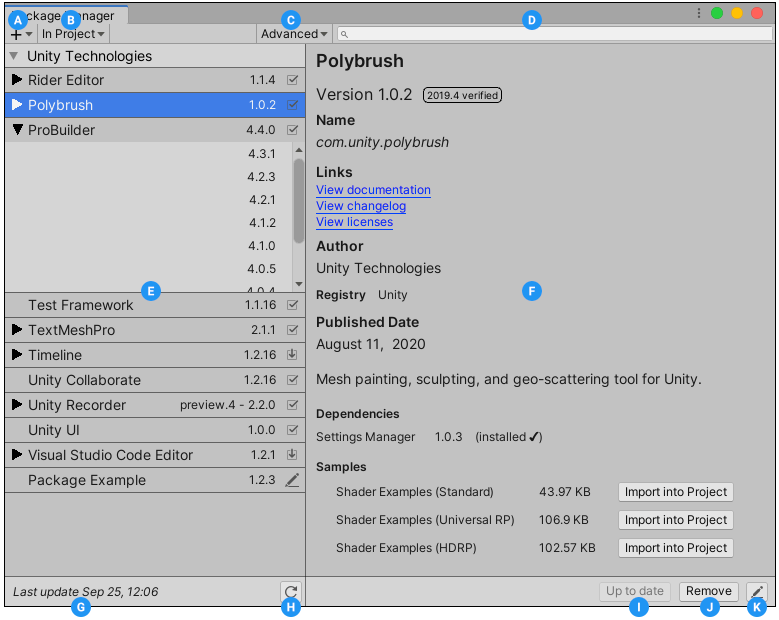Click the magnifier icon in search field

coord(344,34)
